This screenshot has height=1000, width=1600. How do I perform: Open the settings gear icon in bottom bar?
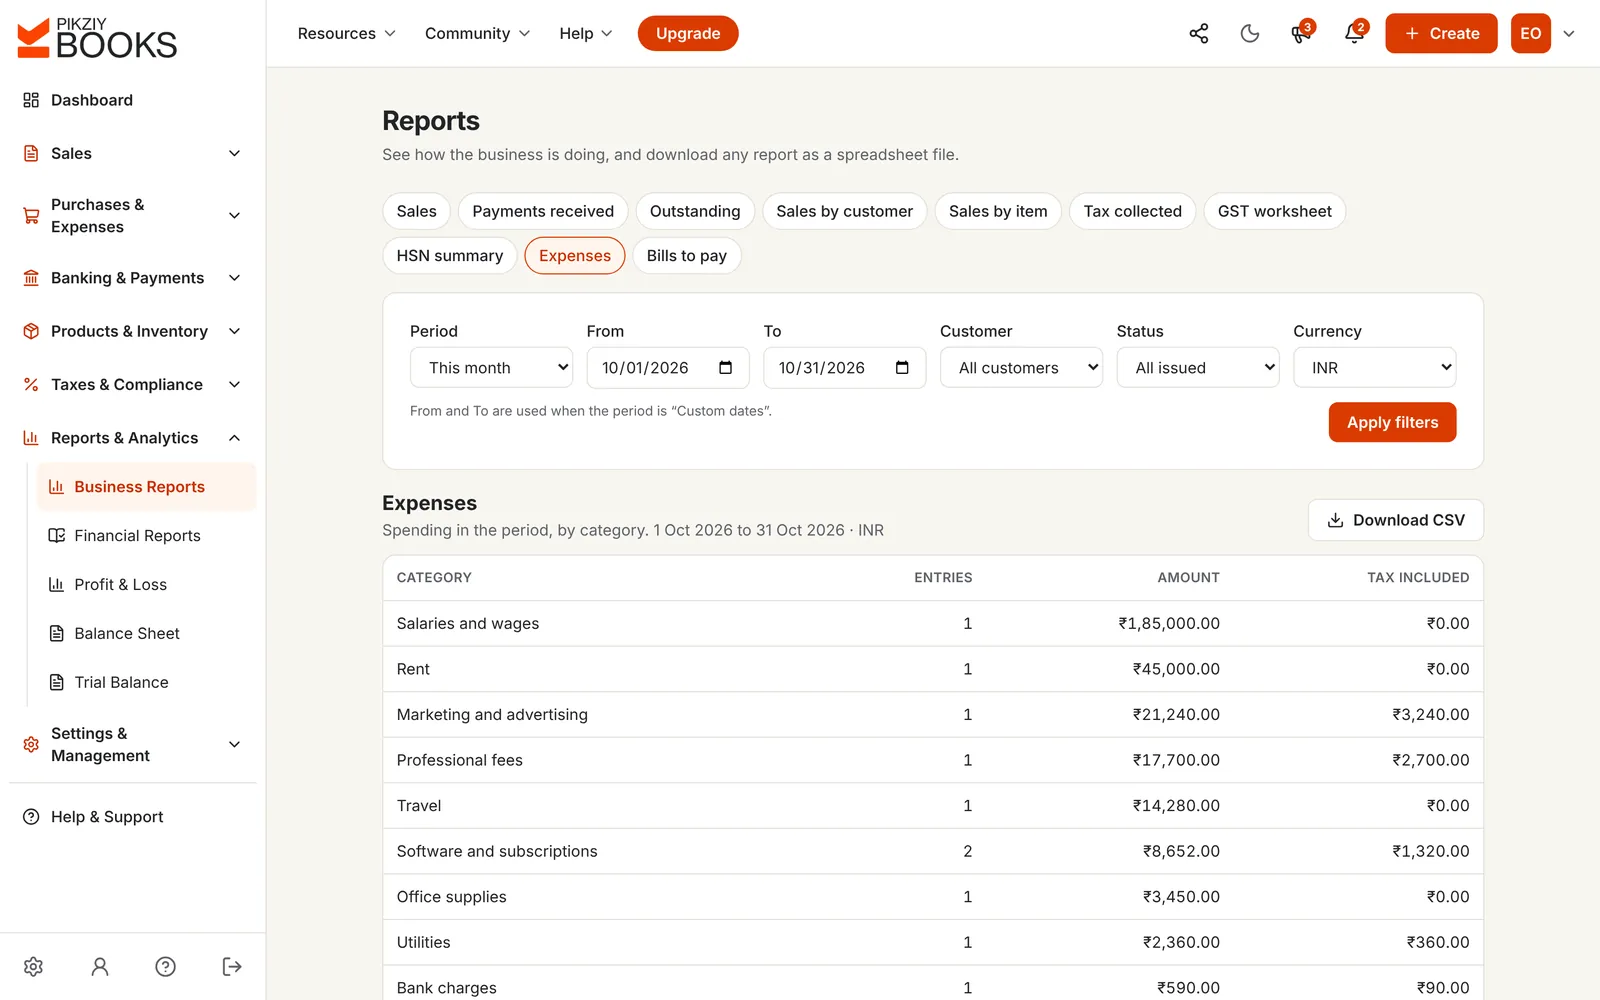(33, 966)
